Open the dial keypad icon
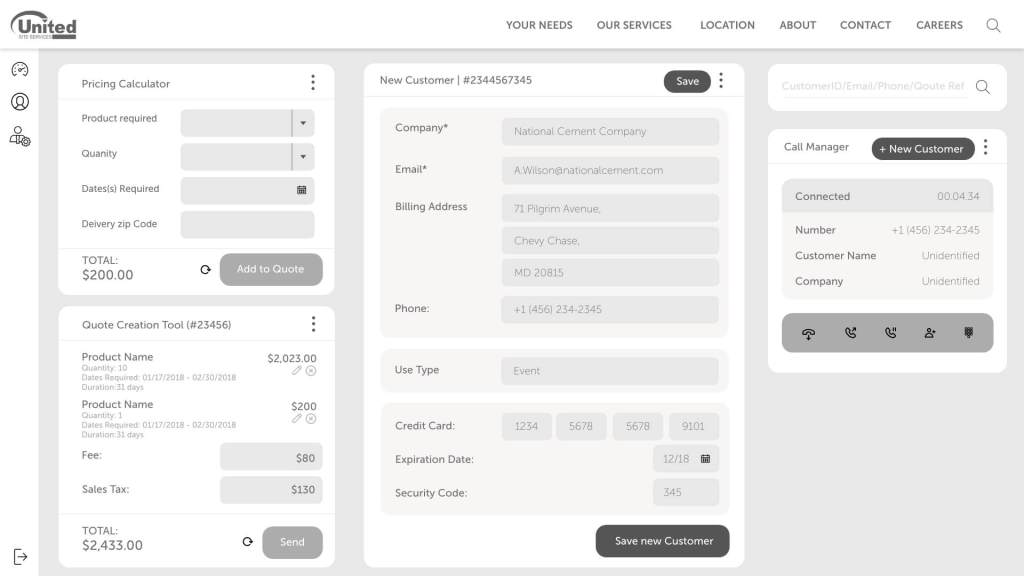The height and width of the screenshot is (576, 1024). pos(968,334)
